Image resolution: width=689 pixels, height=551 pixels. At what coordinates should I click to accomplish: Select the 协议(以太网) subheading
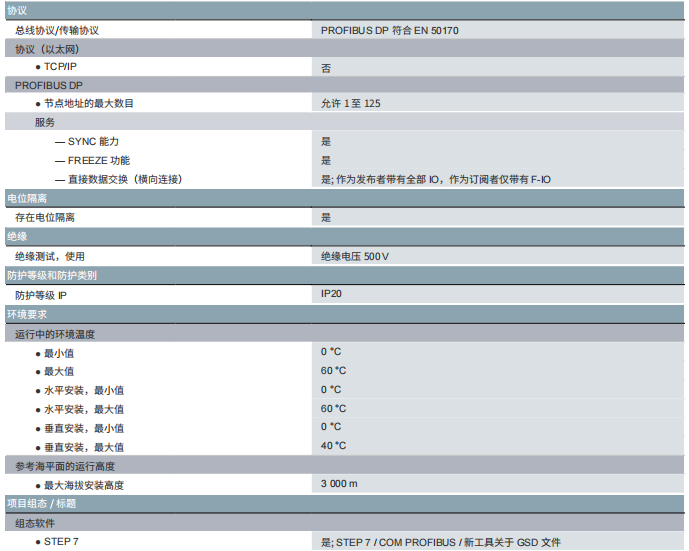[47, 49]
